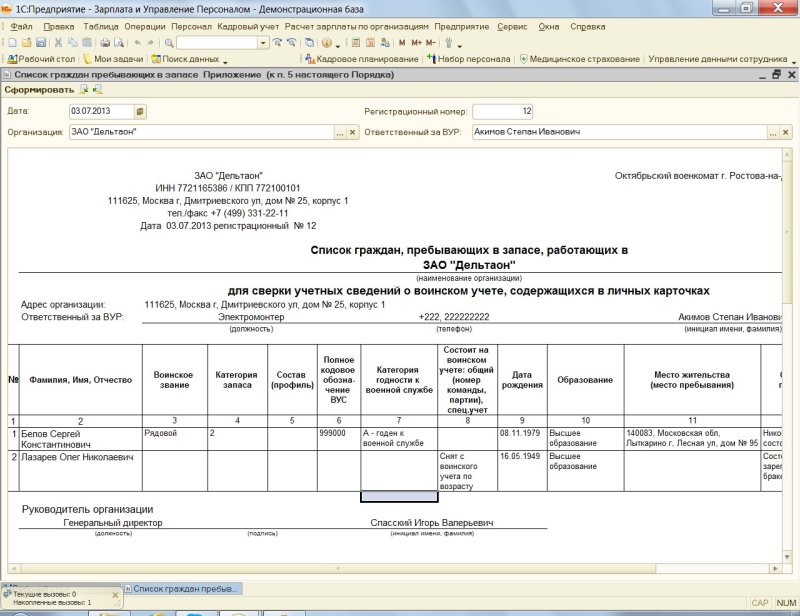Select cell Лазарев Олег Николаевич
Viewport: 800px width, 616px height.
pos(81,471)
